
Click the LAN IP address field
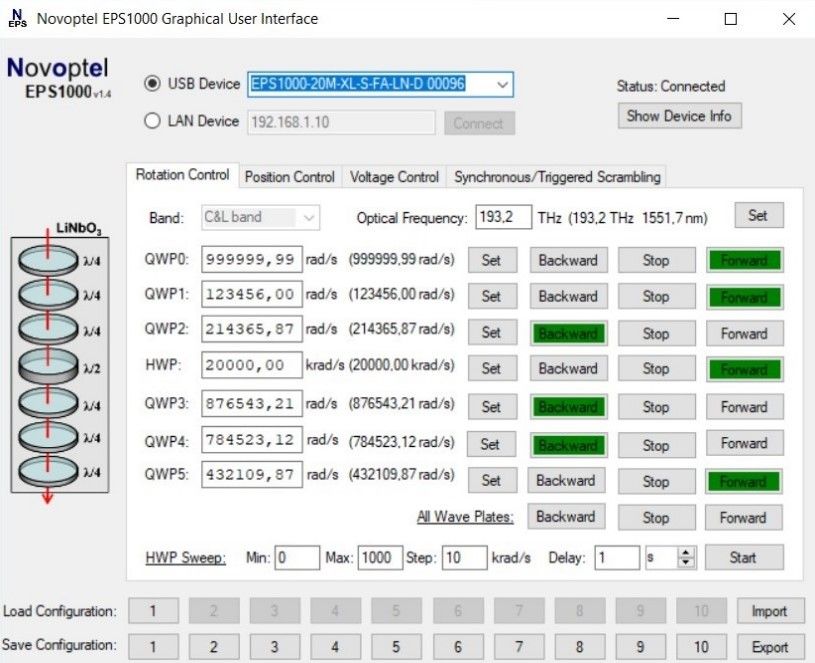[341, 123]
